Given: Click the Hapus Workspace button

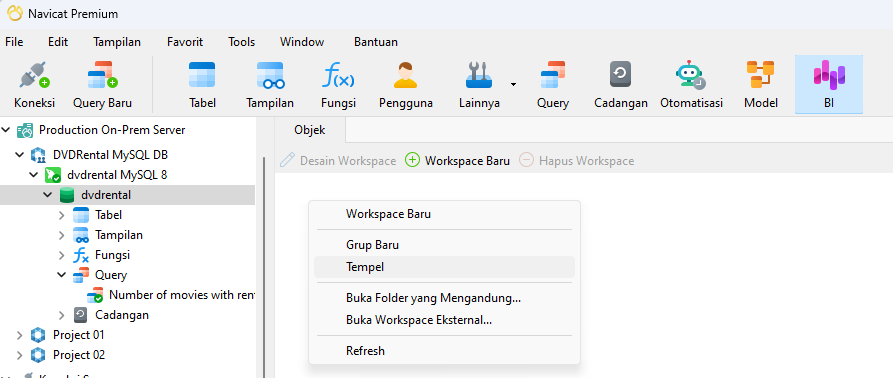Looking at the screenshot, I should pos(576,161).
